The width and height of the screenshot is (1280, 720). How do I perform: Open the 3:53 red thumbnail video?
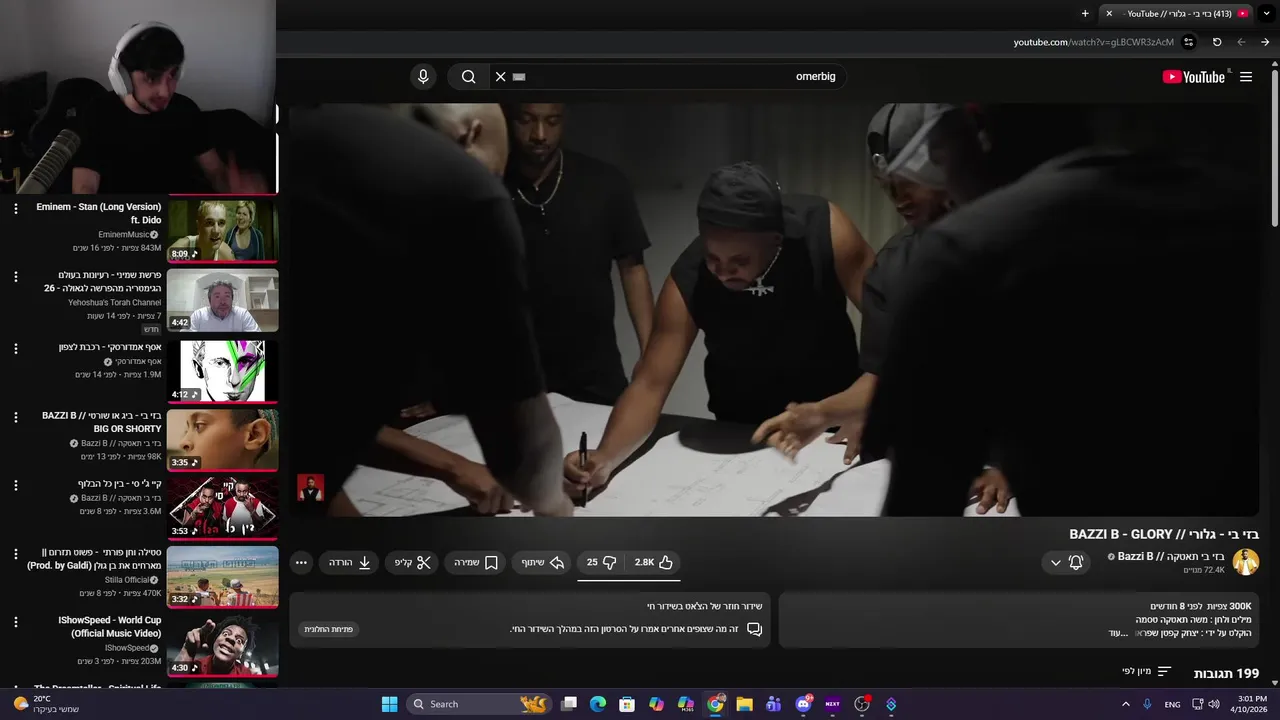pyautogui.click(x=222, y=508)
